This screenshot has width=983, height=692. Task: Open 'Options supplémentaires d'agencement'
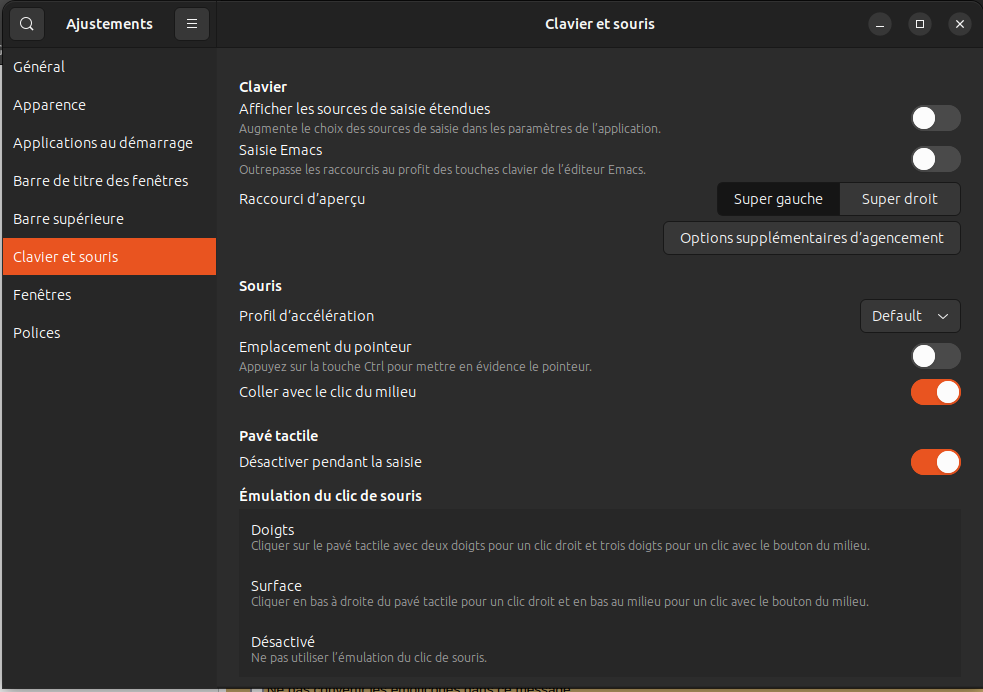811,238
